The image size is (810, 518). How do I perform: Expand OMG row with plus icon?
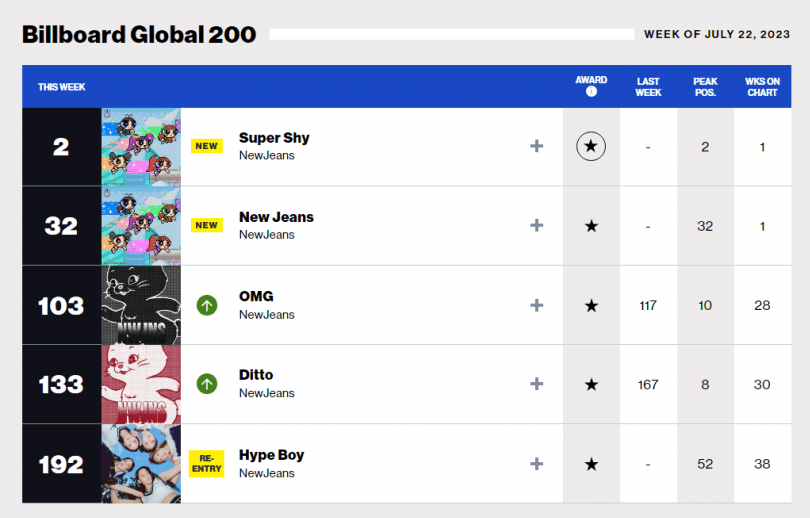[x=536, y=305]
